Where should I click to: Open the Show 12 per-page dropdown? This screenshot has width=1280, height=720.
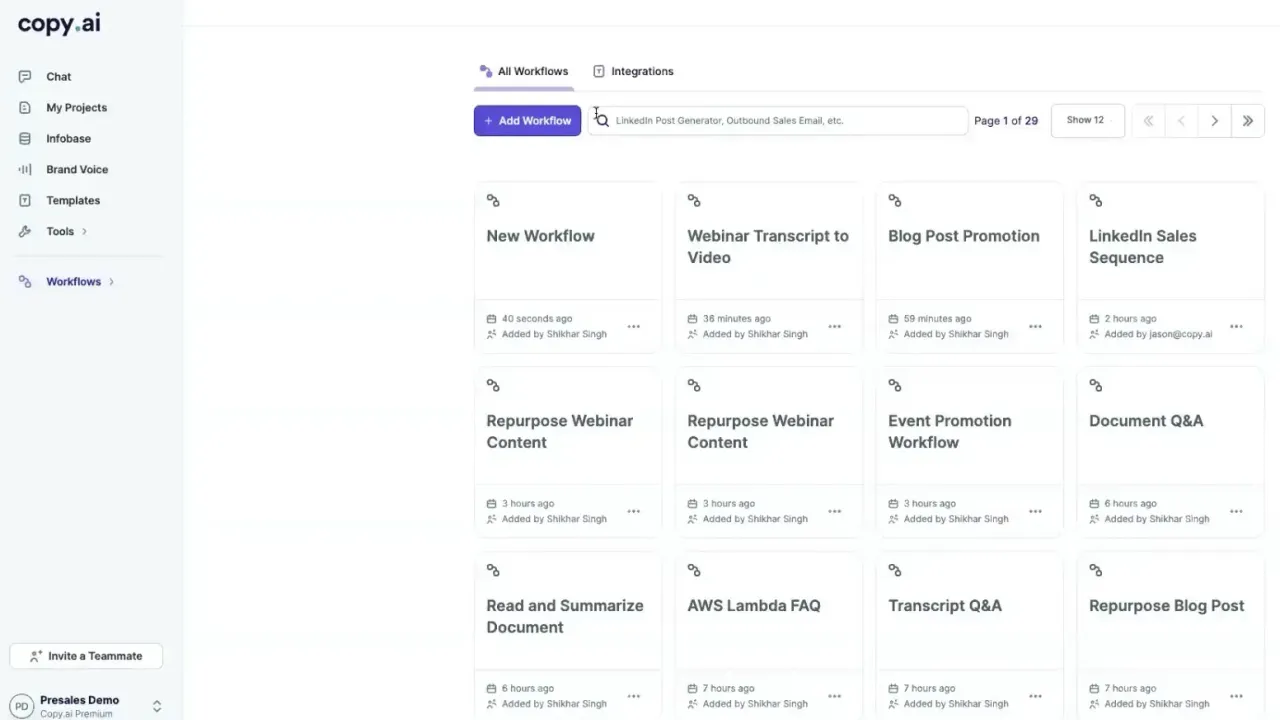(x=1087, y=120)
